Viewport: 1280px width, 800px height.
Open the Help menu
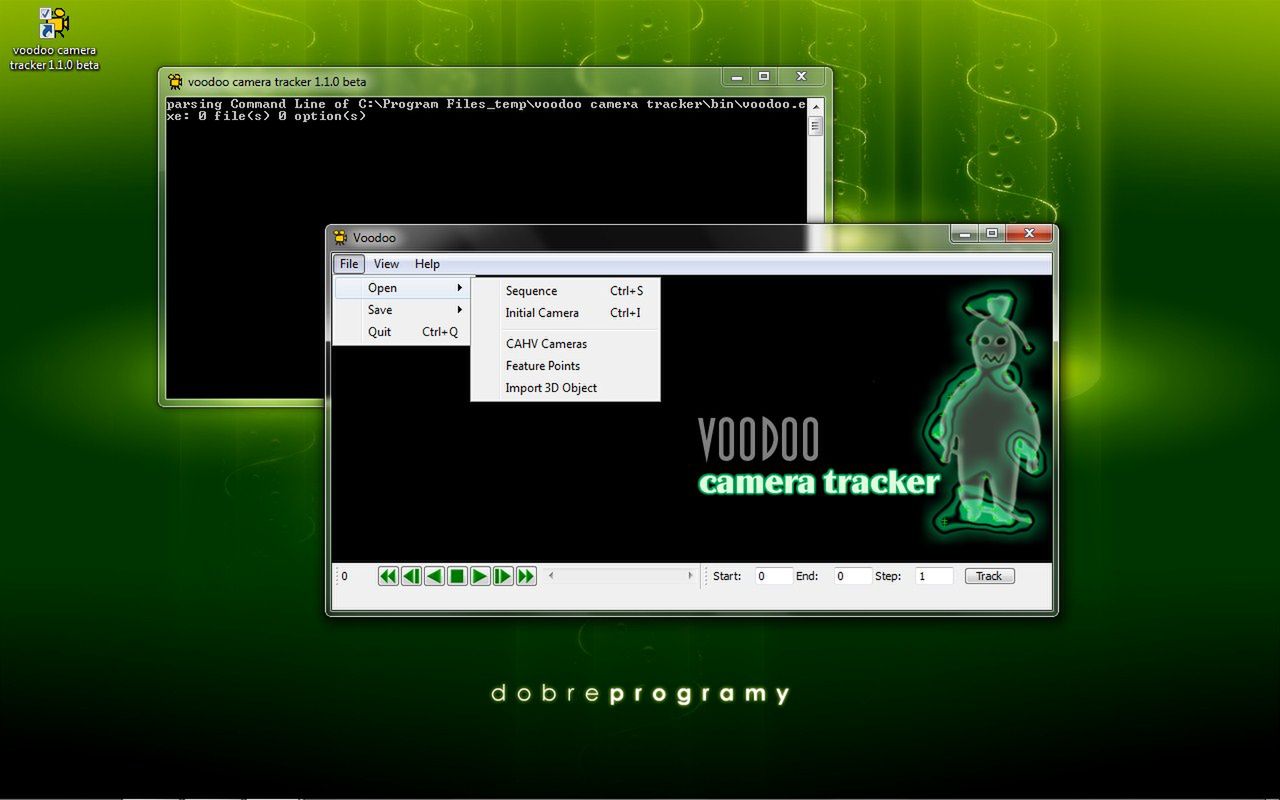(x=427, y=264)
